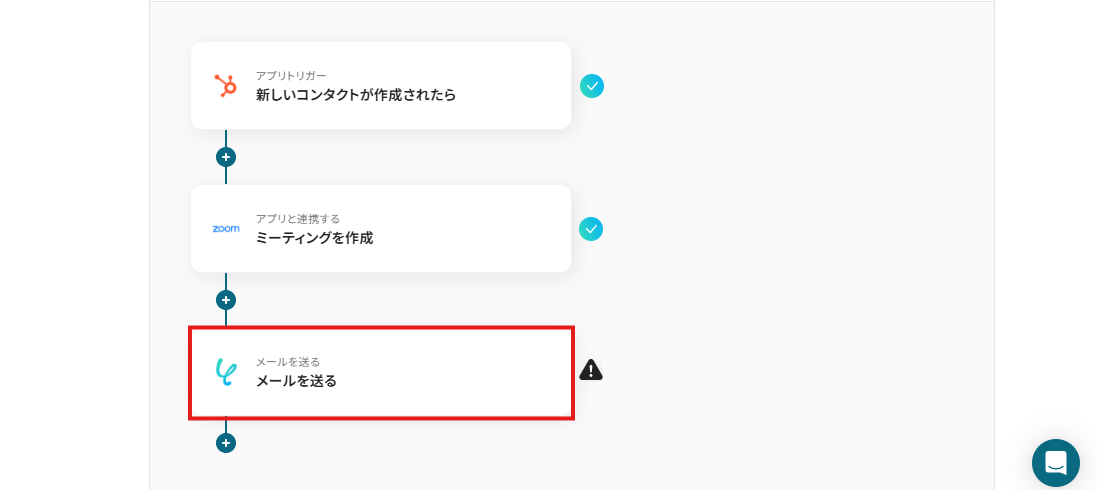This screenshot has height=490, width=1097.
Task: Click the checkmark beside the new contact trigger
Action: 592,86
